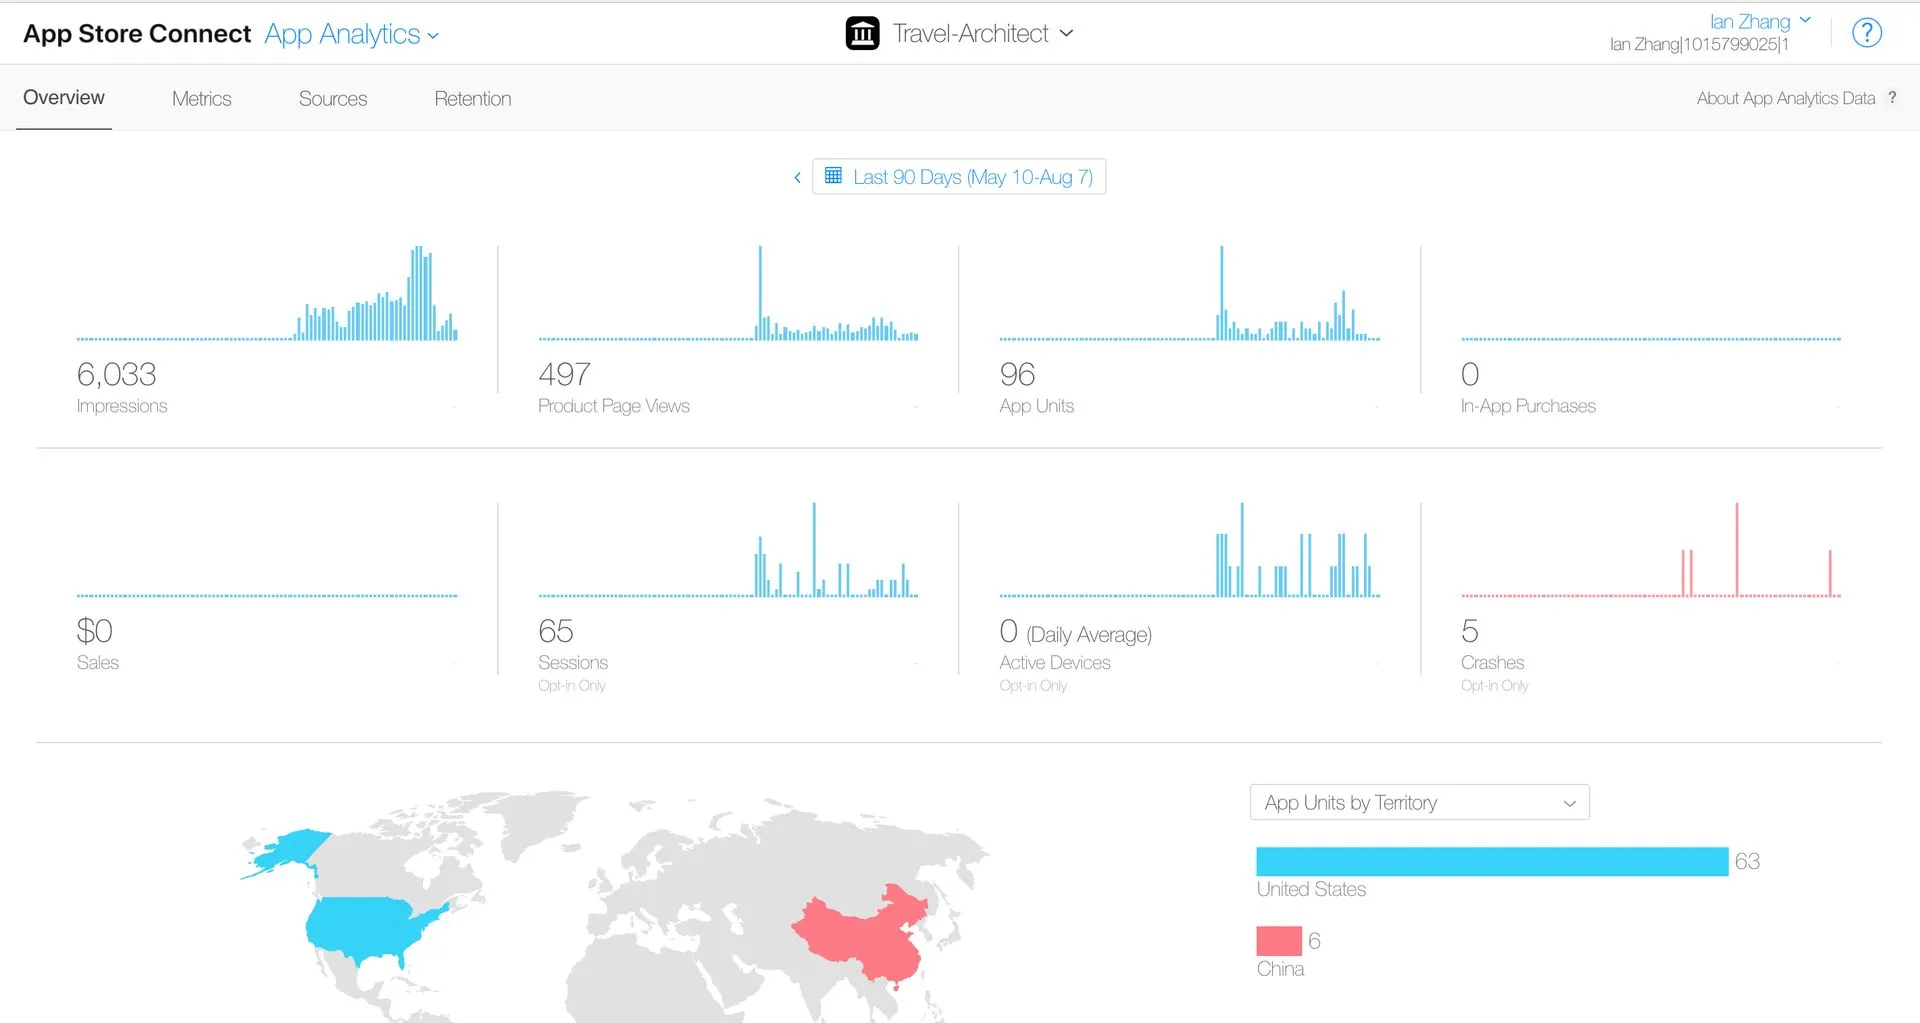Click the Active Devices label

(x=1055, y=662)
